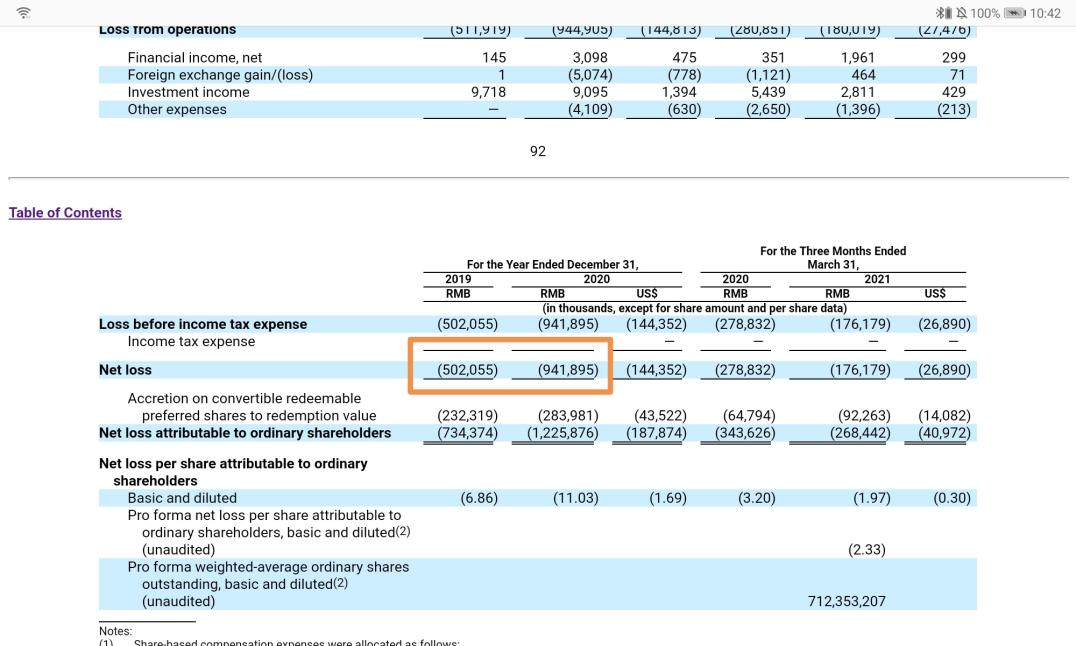This screenshot has width=1076, height=646.
Task: Click the Foreign exchange gain/(loss) label
Action: [x=220, y=75]
